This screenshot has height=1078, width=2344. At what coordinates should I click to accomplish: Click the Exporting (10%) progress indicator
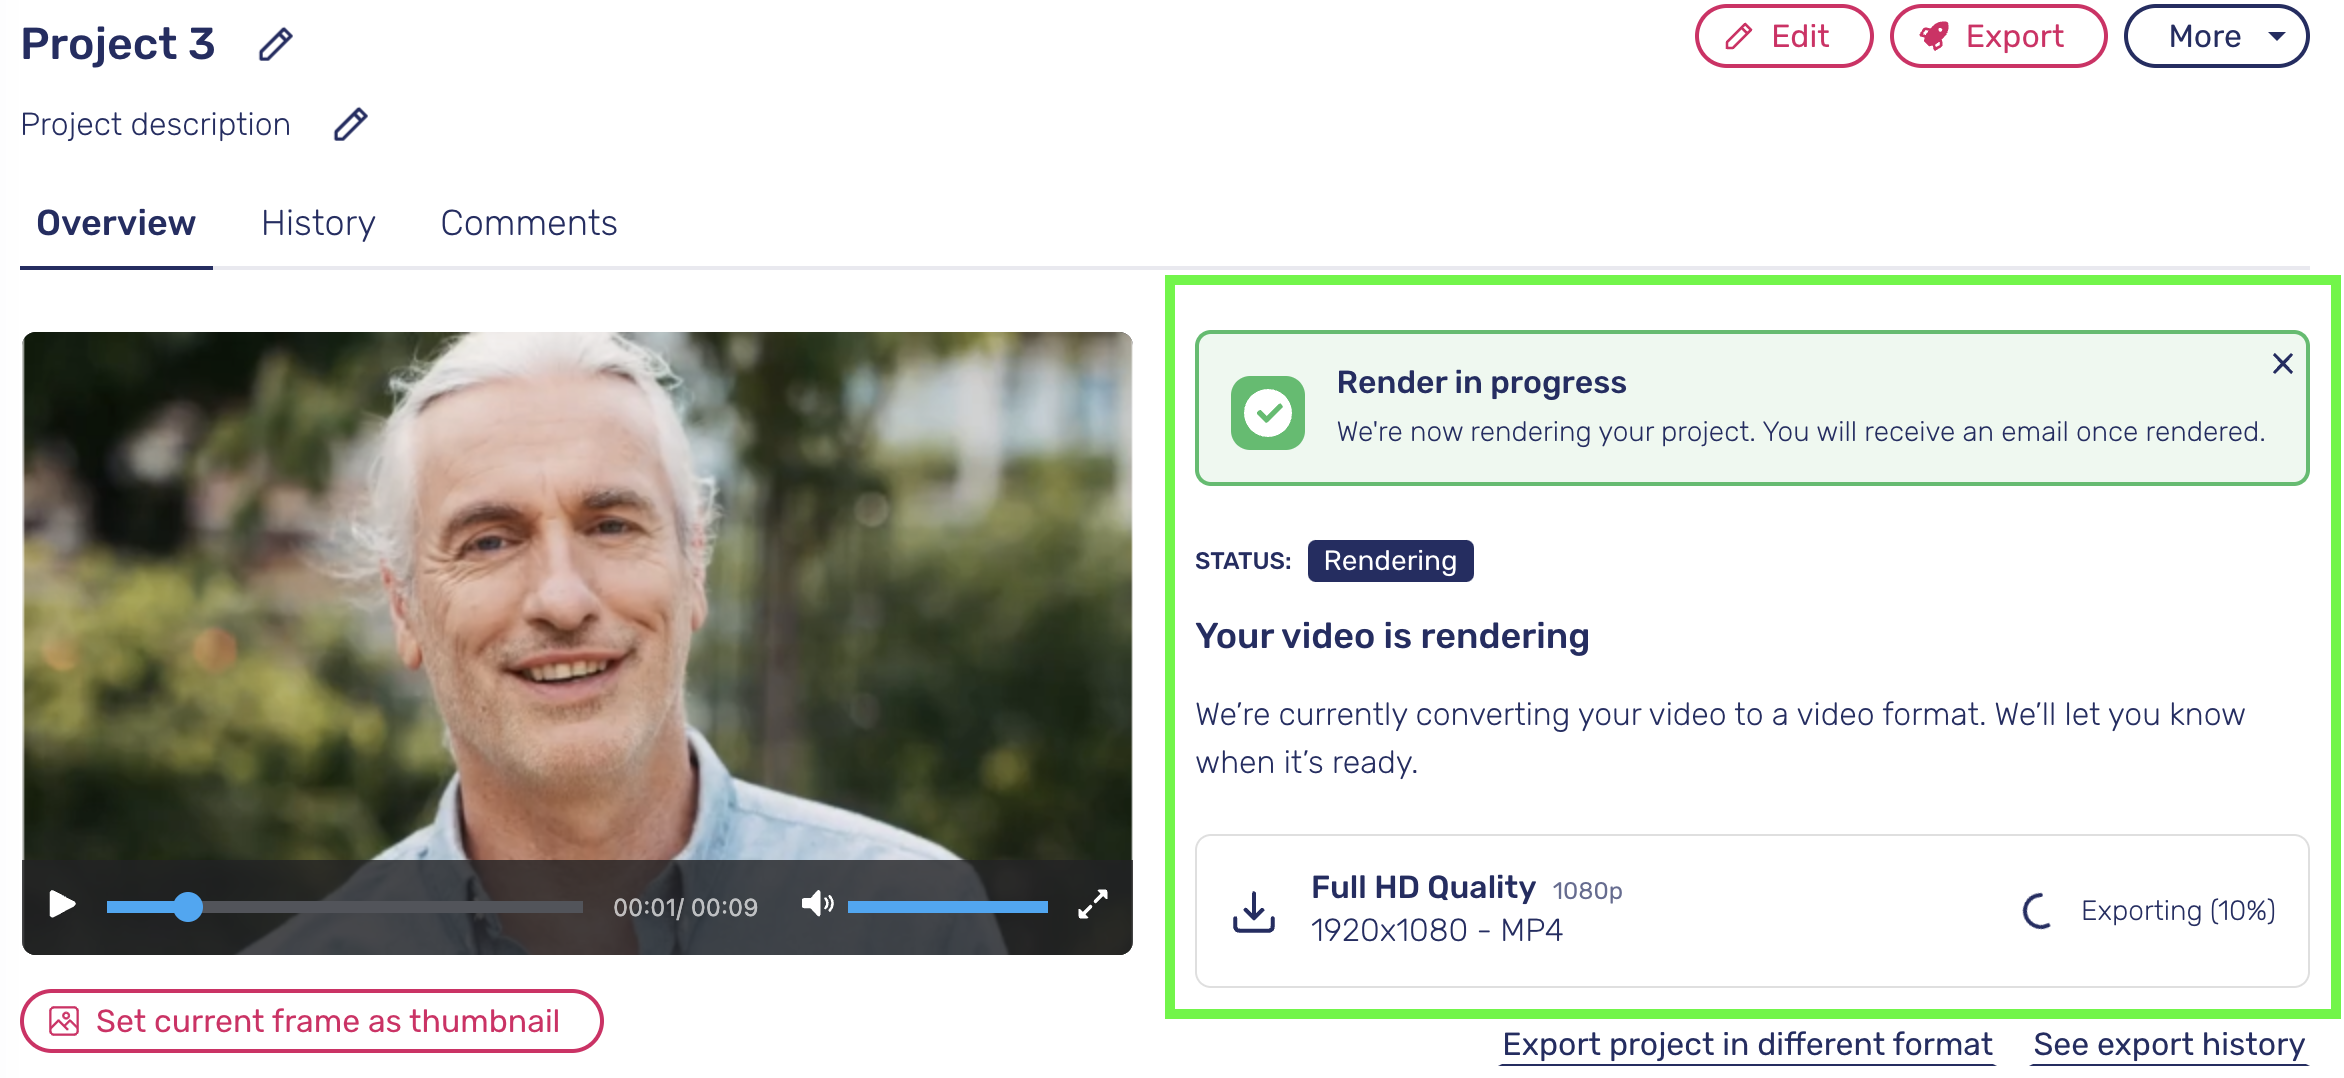pyautogui.click(x=2149, y=910)
